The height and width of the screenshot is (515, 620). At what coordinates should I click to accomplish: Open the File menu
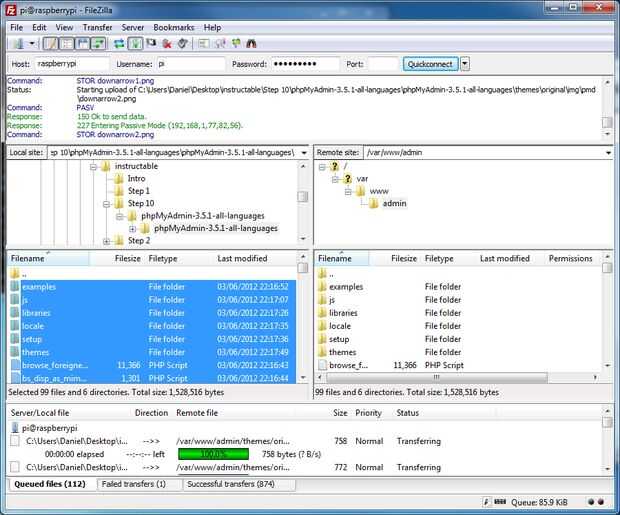pos(17,27)
